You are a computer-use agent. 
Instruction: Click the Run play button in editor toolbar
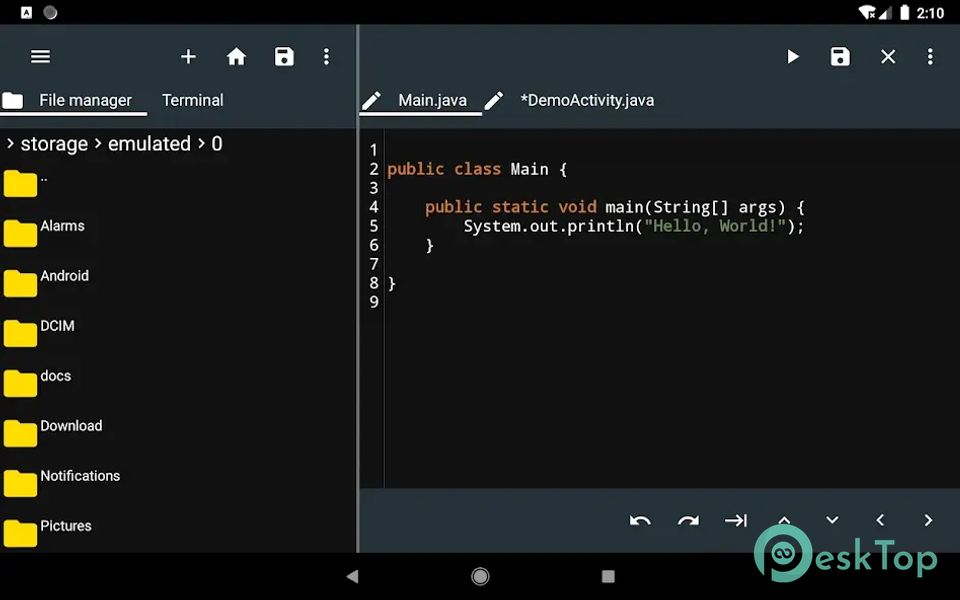click(x=792, y=57)
